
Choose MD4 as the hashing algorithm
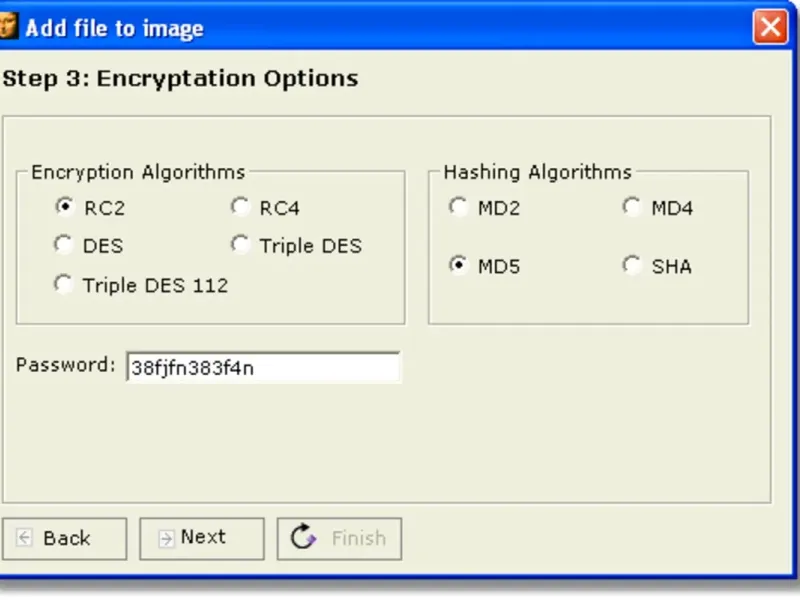coord(632,207)
